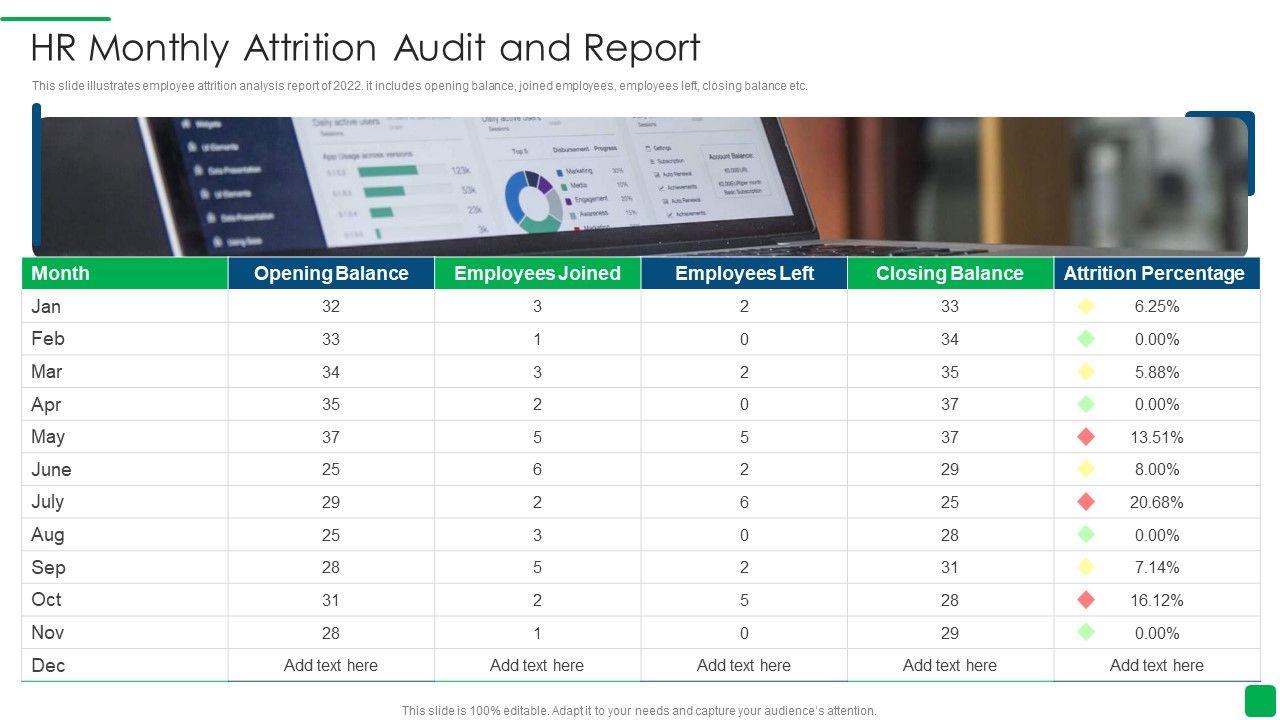This screenshot has height=720, width=1280.
Task: Select the 'Mar' month cell
Action: [x=125, y=371]
